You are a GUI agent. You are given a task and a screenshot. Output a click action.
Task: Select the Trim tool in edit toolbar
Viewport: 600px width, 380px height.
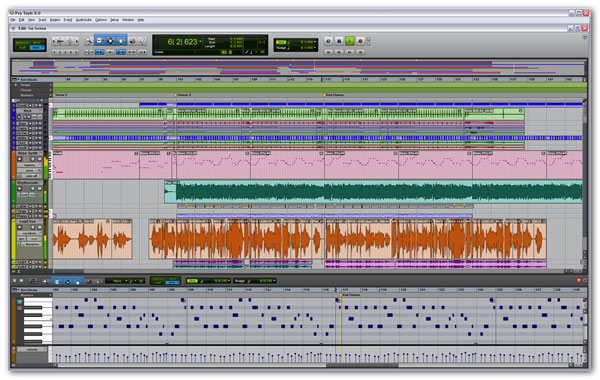click(99, 41)
